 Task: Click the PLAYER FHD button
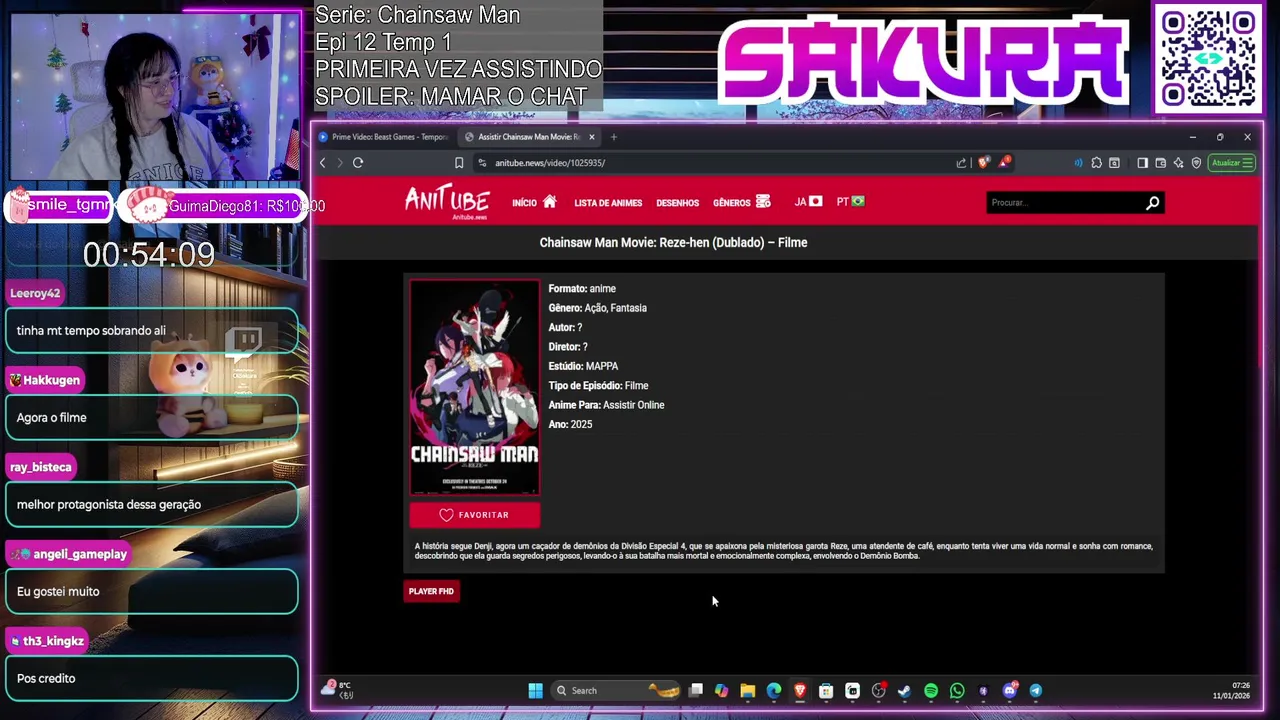point(431,591)
